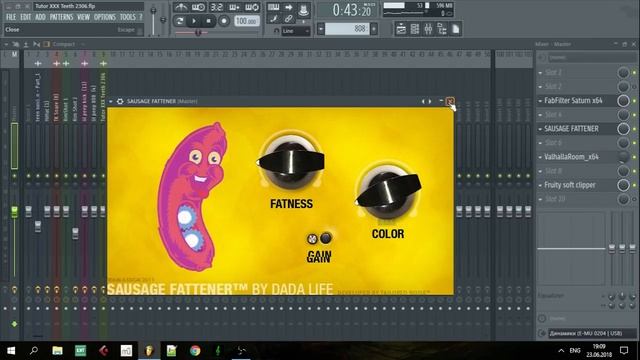Toggle the 3.2 countdown before recording

point(216,7)
